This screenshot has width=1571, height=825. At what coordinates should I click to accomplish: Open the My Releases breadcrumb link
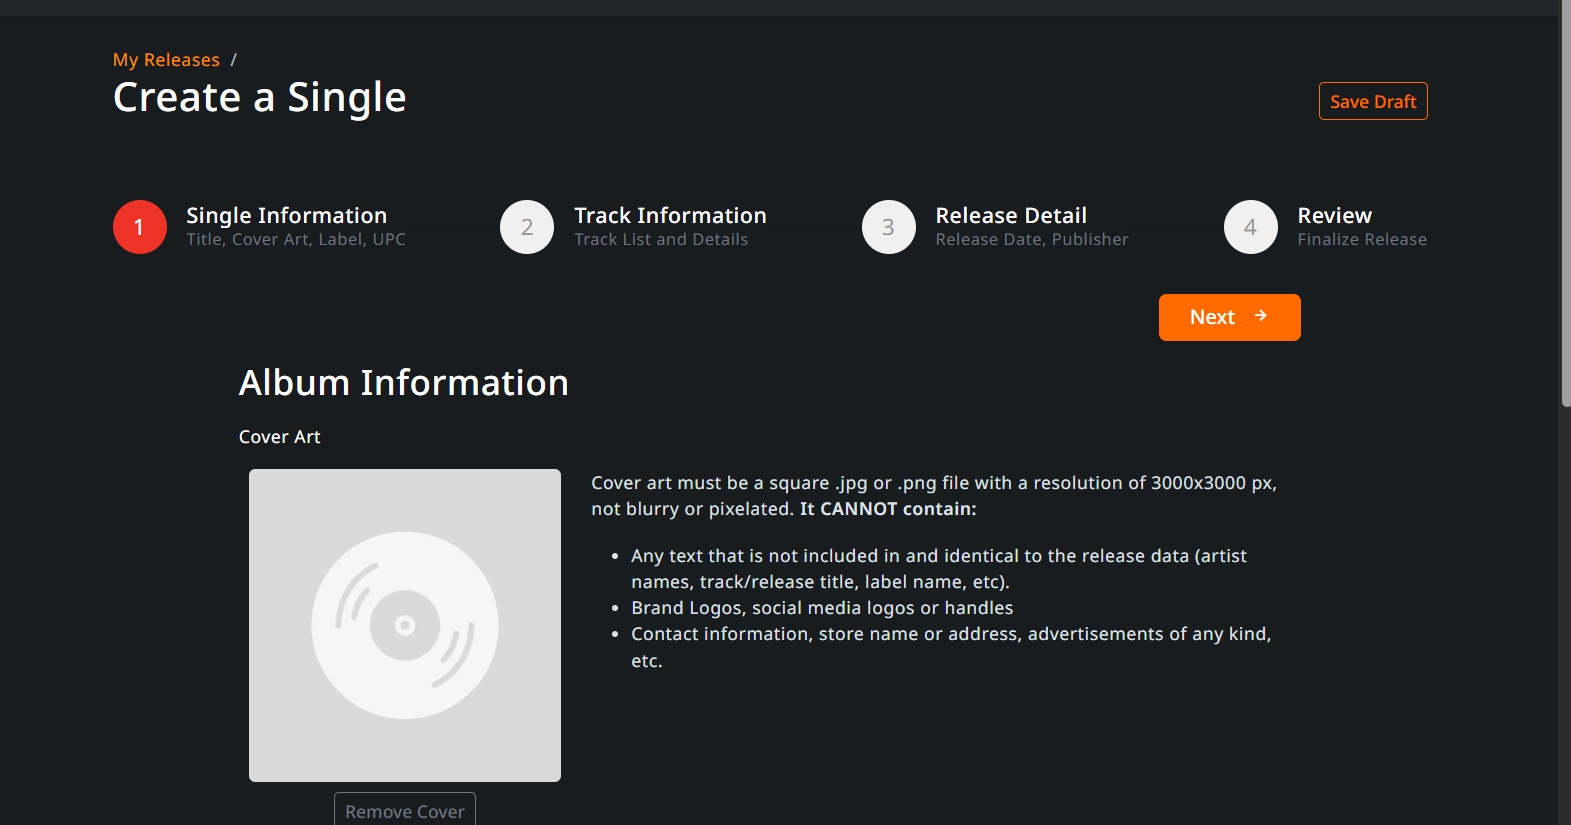tap(166, 60)
